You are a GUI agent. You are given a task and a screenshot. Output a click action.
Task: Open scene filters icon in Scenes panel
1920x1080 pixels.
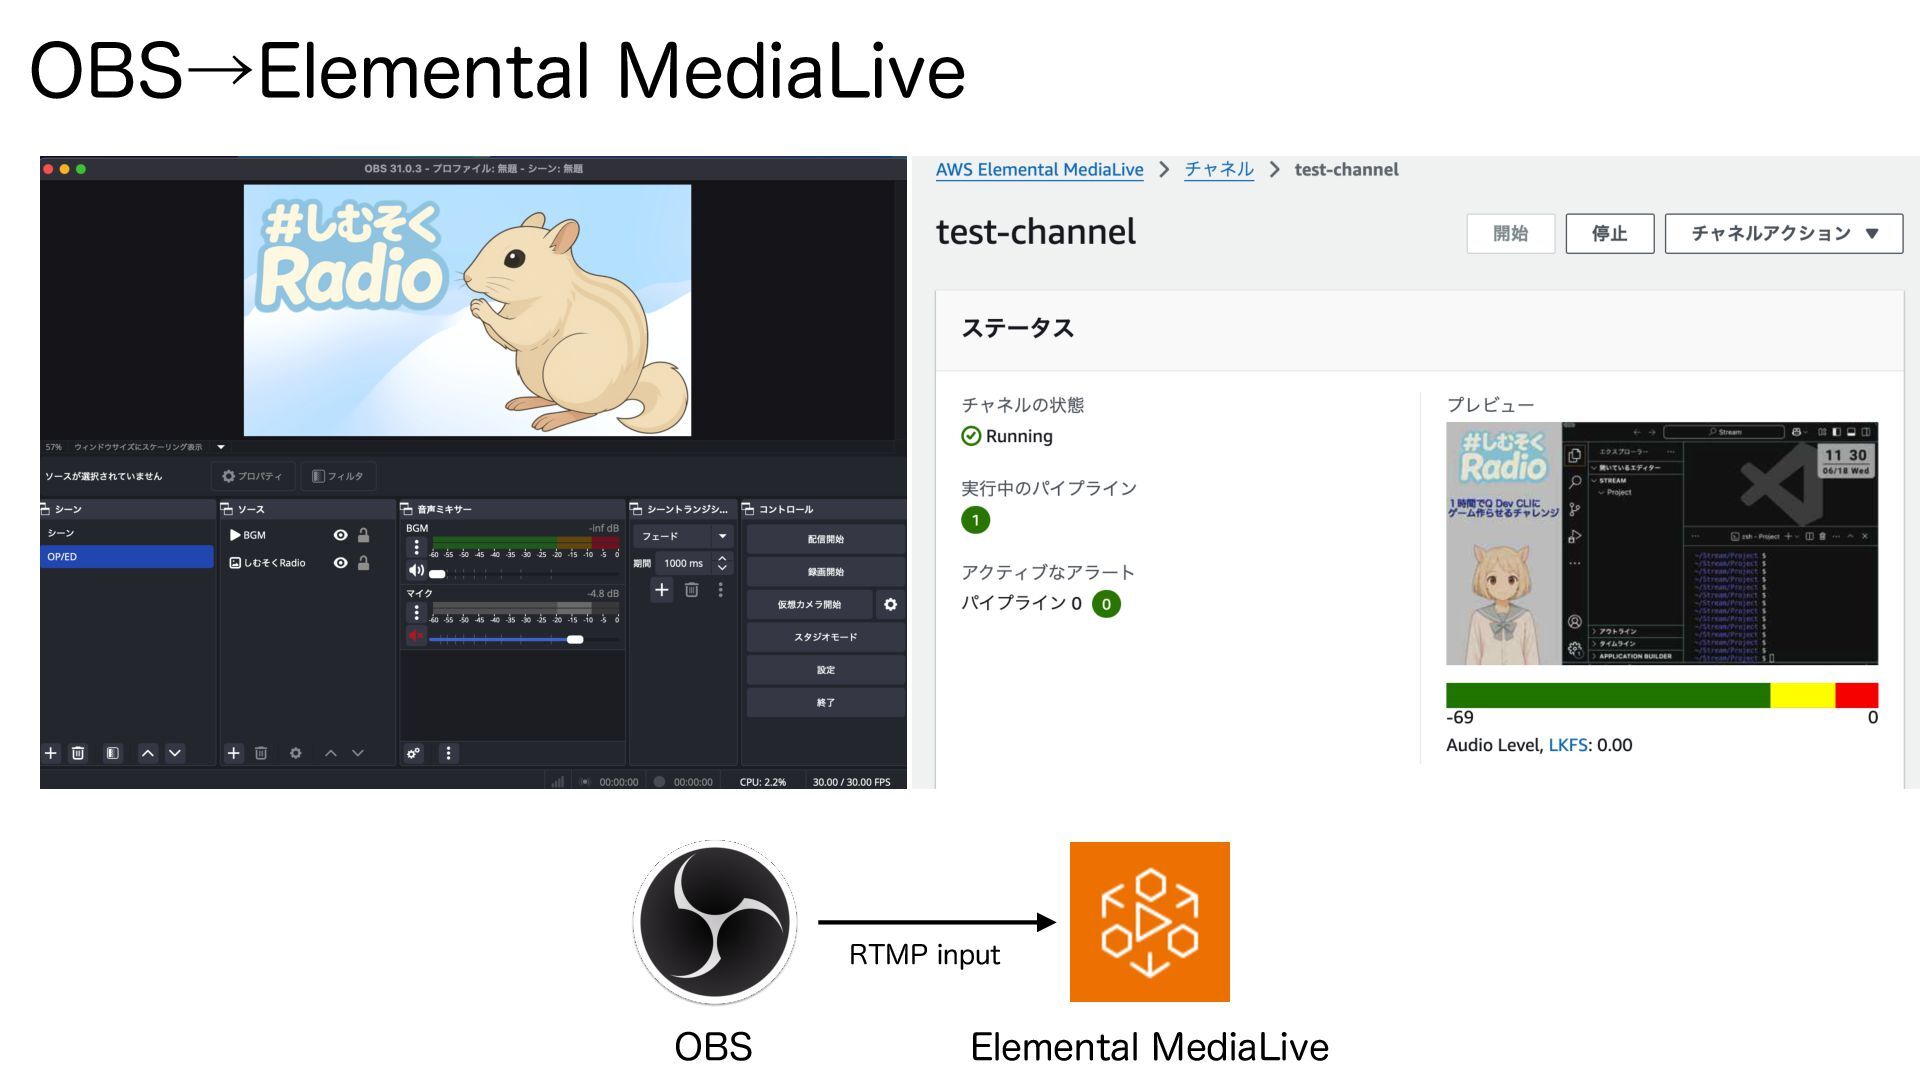coord(113,753)
